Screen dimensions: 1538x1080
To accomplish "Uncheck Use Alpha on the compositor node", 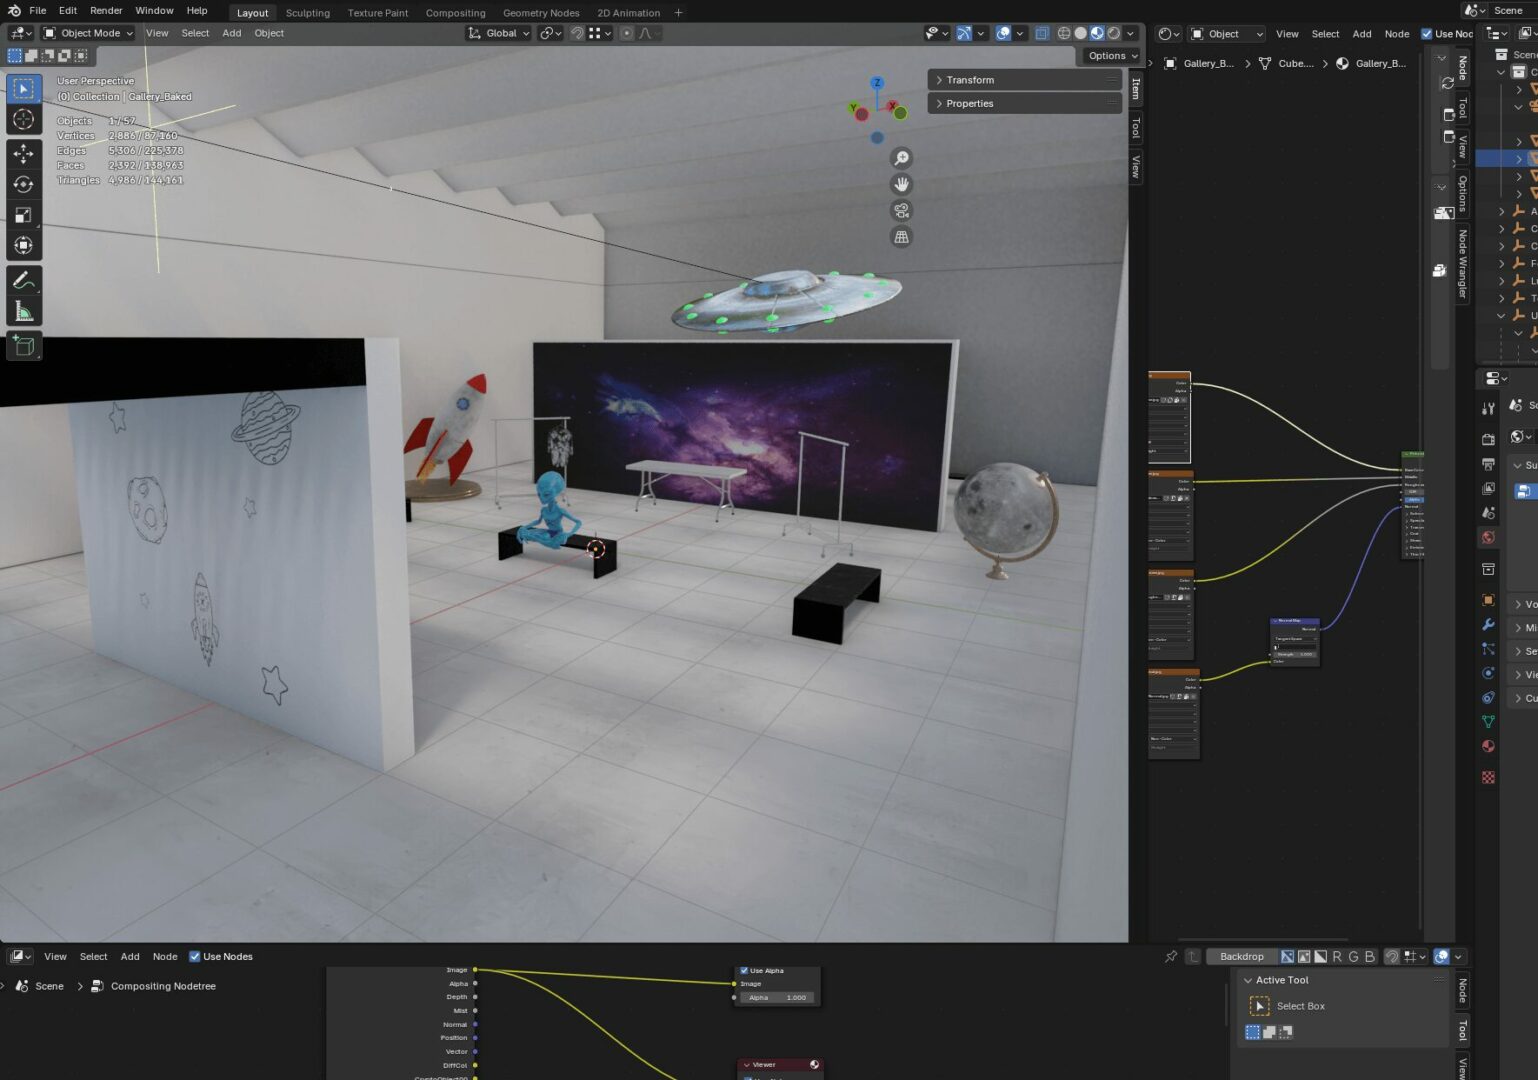I will pyautogui.click(x=744, y=970).
